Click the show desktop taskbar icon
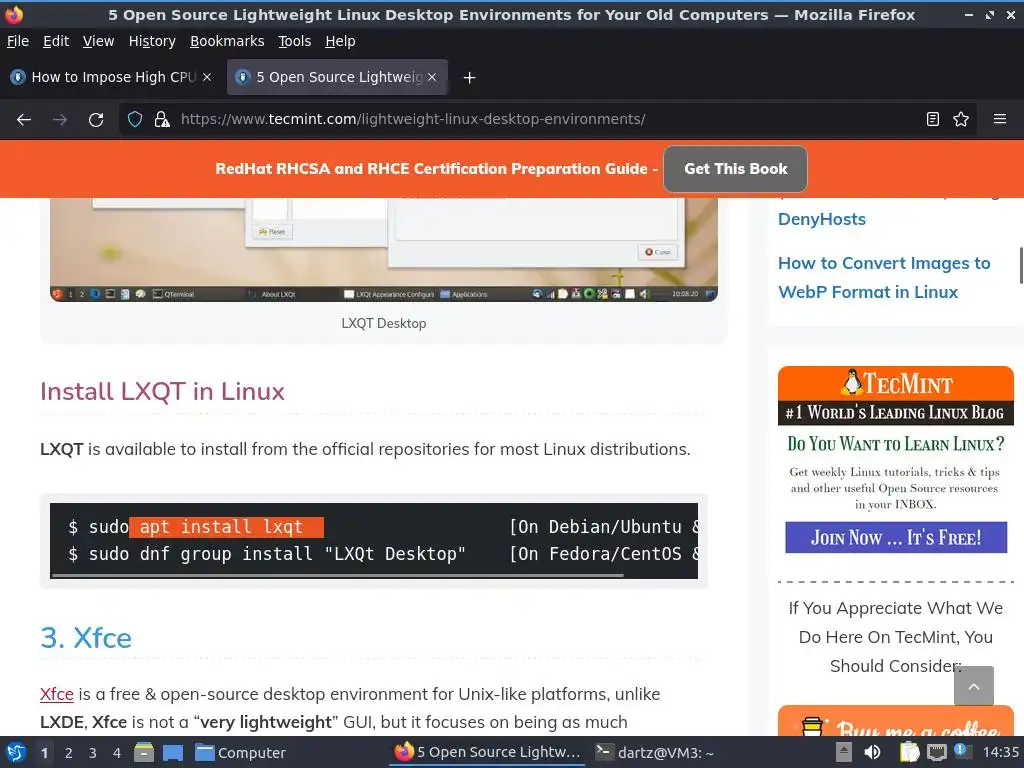The image size is (1024, 768). pyautogui.click(x=172, y=753)
